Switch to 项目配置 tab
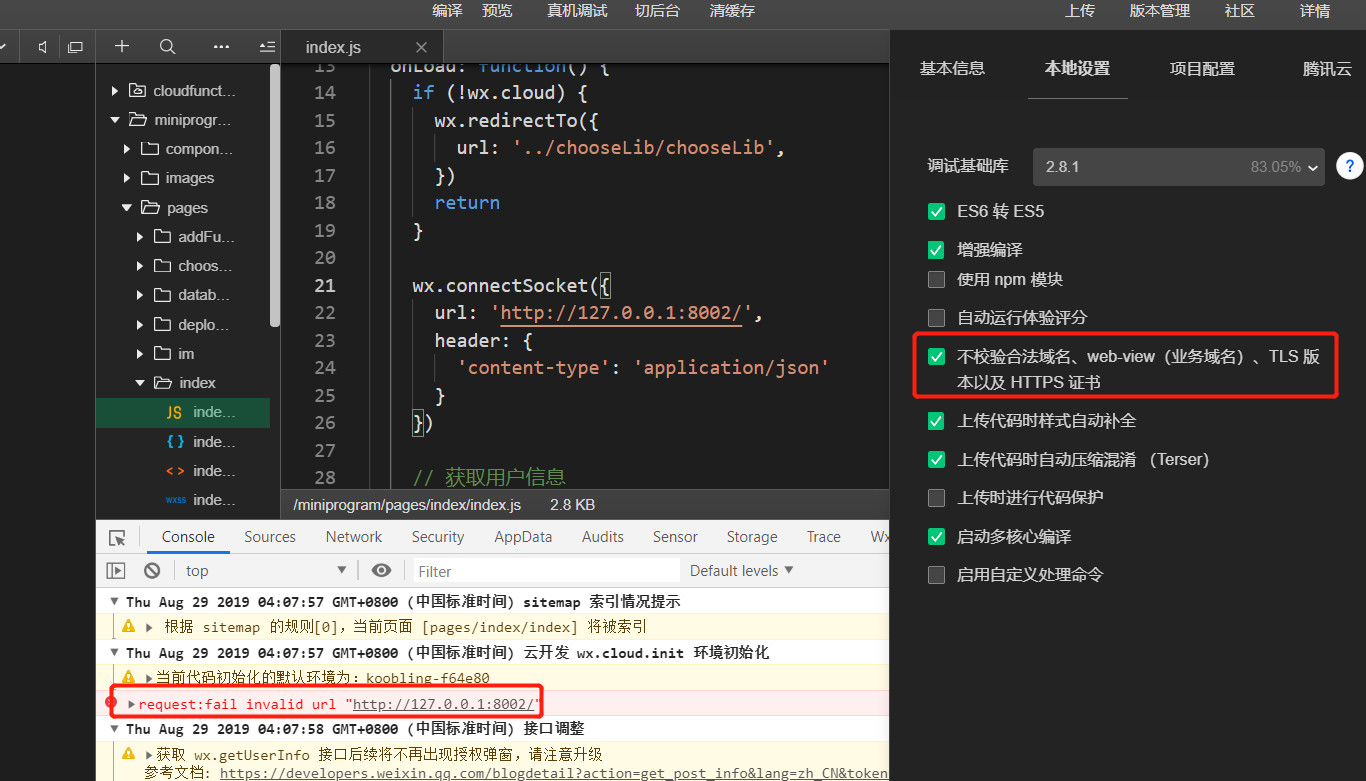Screen dimensions: 1366x781 tap(1202, 68)
